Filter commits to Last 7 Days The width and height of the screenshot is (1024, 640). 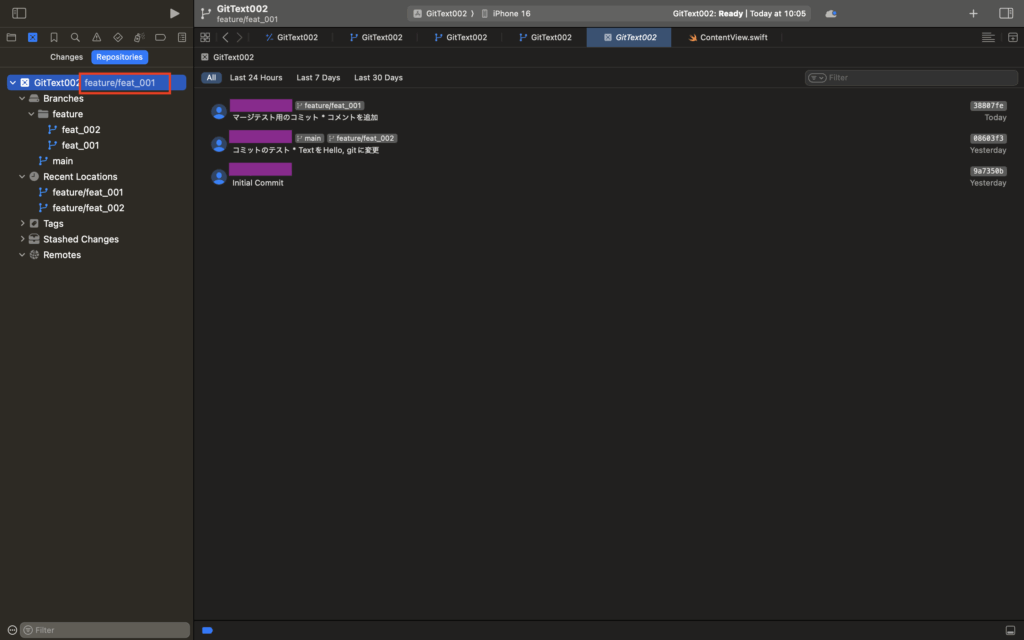[318, 78]
